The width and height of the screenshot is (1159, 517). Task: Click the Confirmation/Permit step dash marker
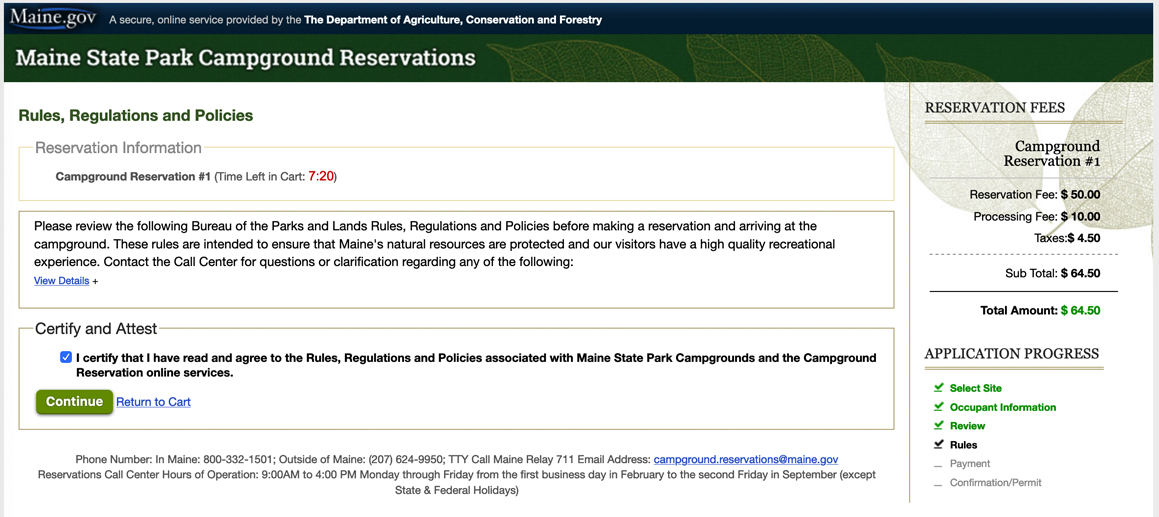click(939, 484)
